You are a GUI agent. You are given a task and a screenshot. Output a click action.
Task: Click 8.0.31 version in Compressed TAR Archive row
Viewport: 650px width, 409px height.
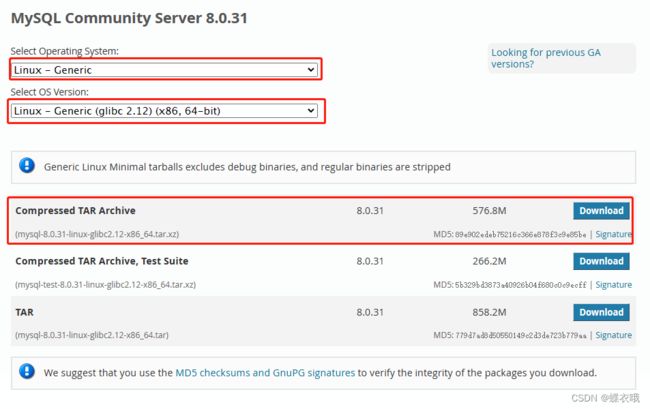(370, 211)
